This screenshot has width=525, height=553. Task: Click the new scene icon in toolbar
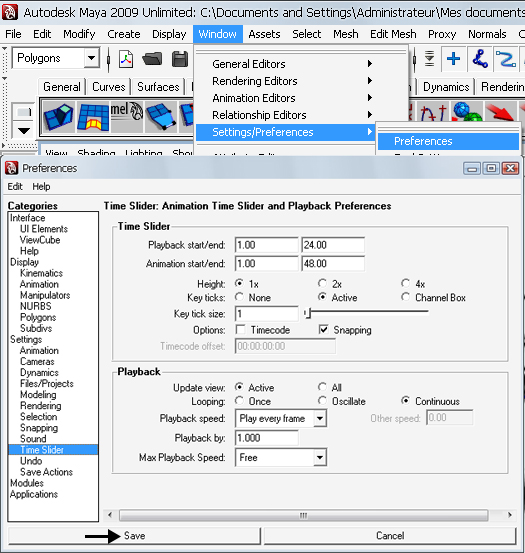click(126, 59)
